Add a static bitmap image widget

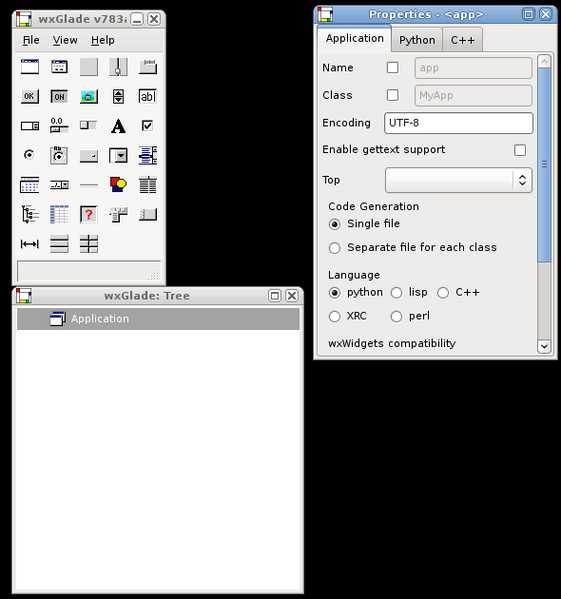click(x=89, y=96)
